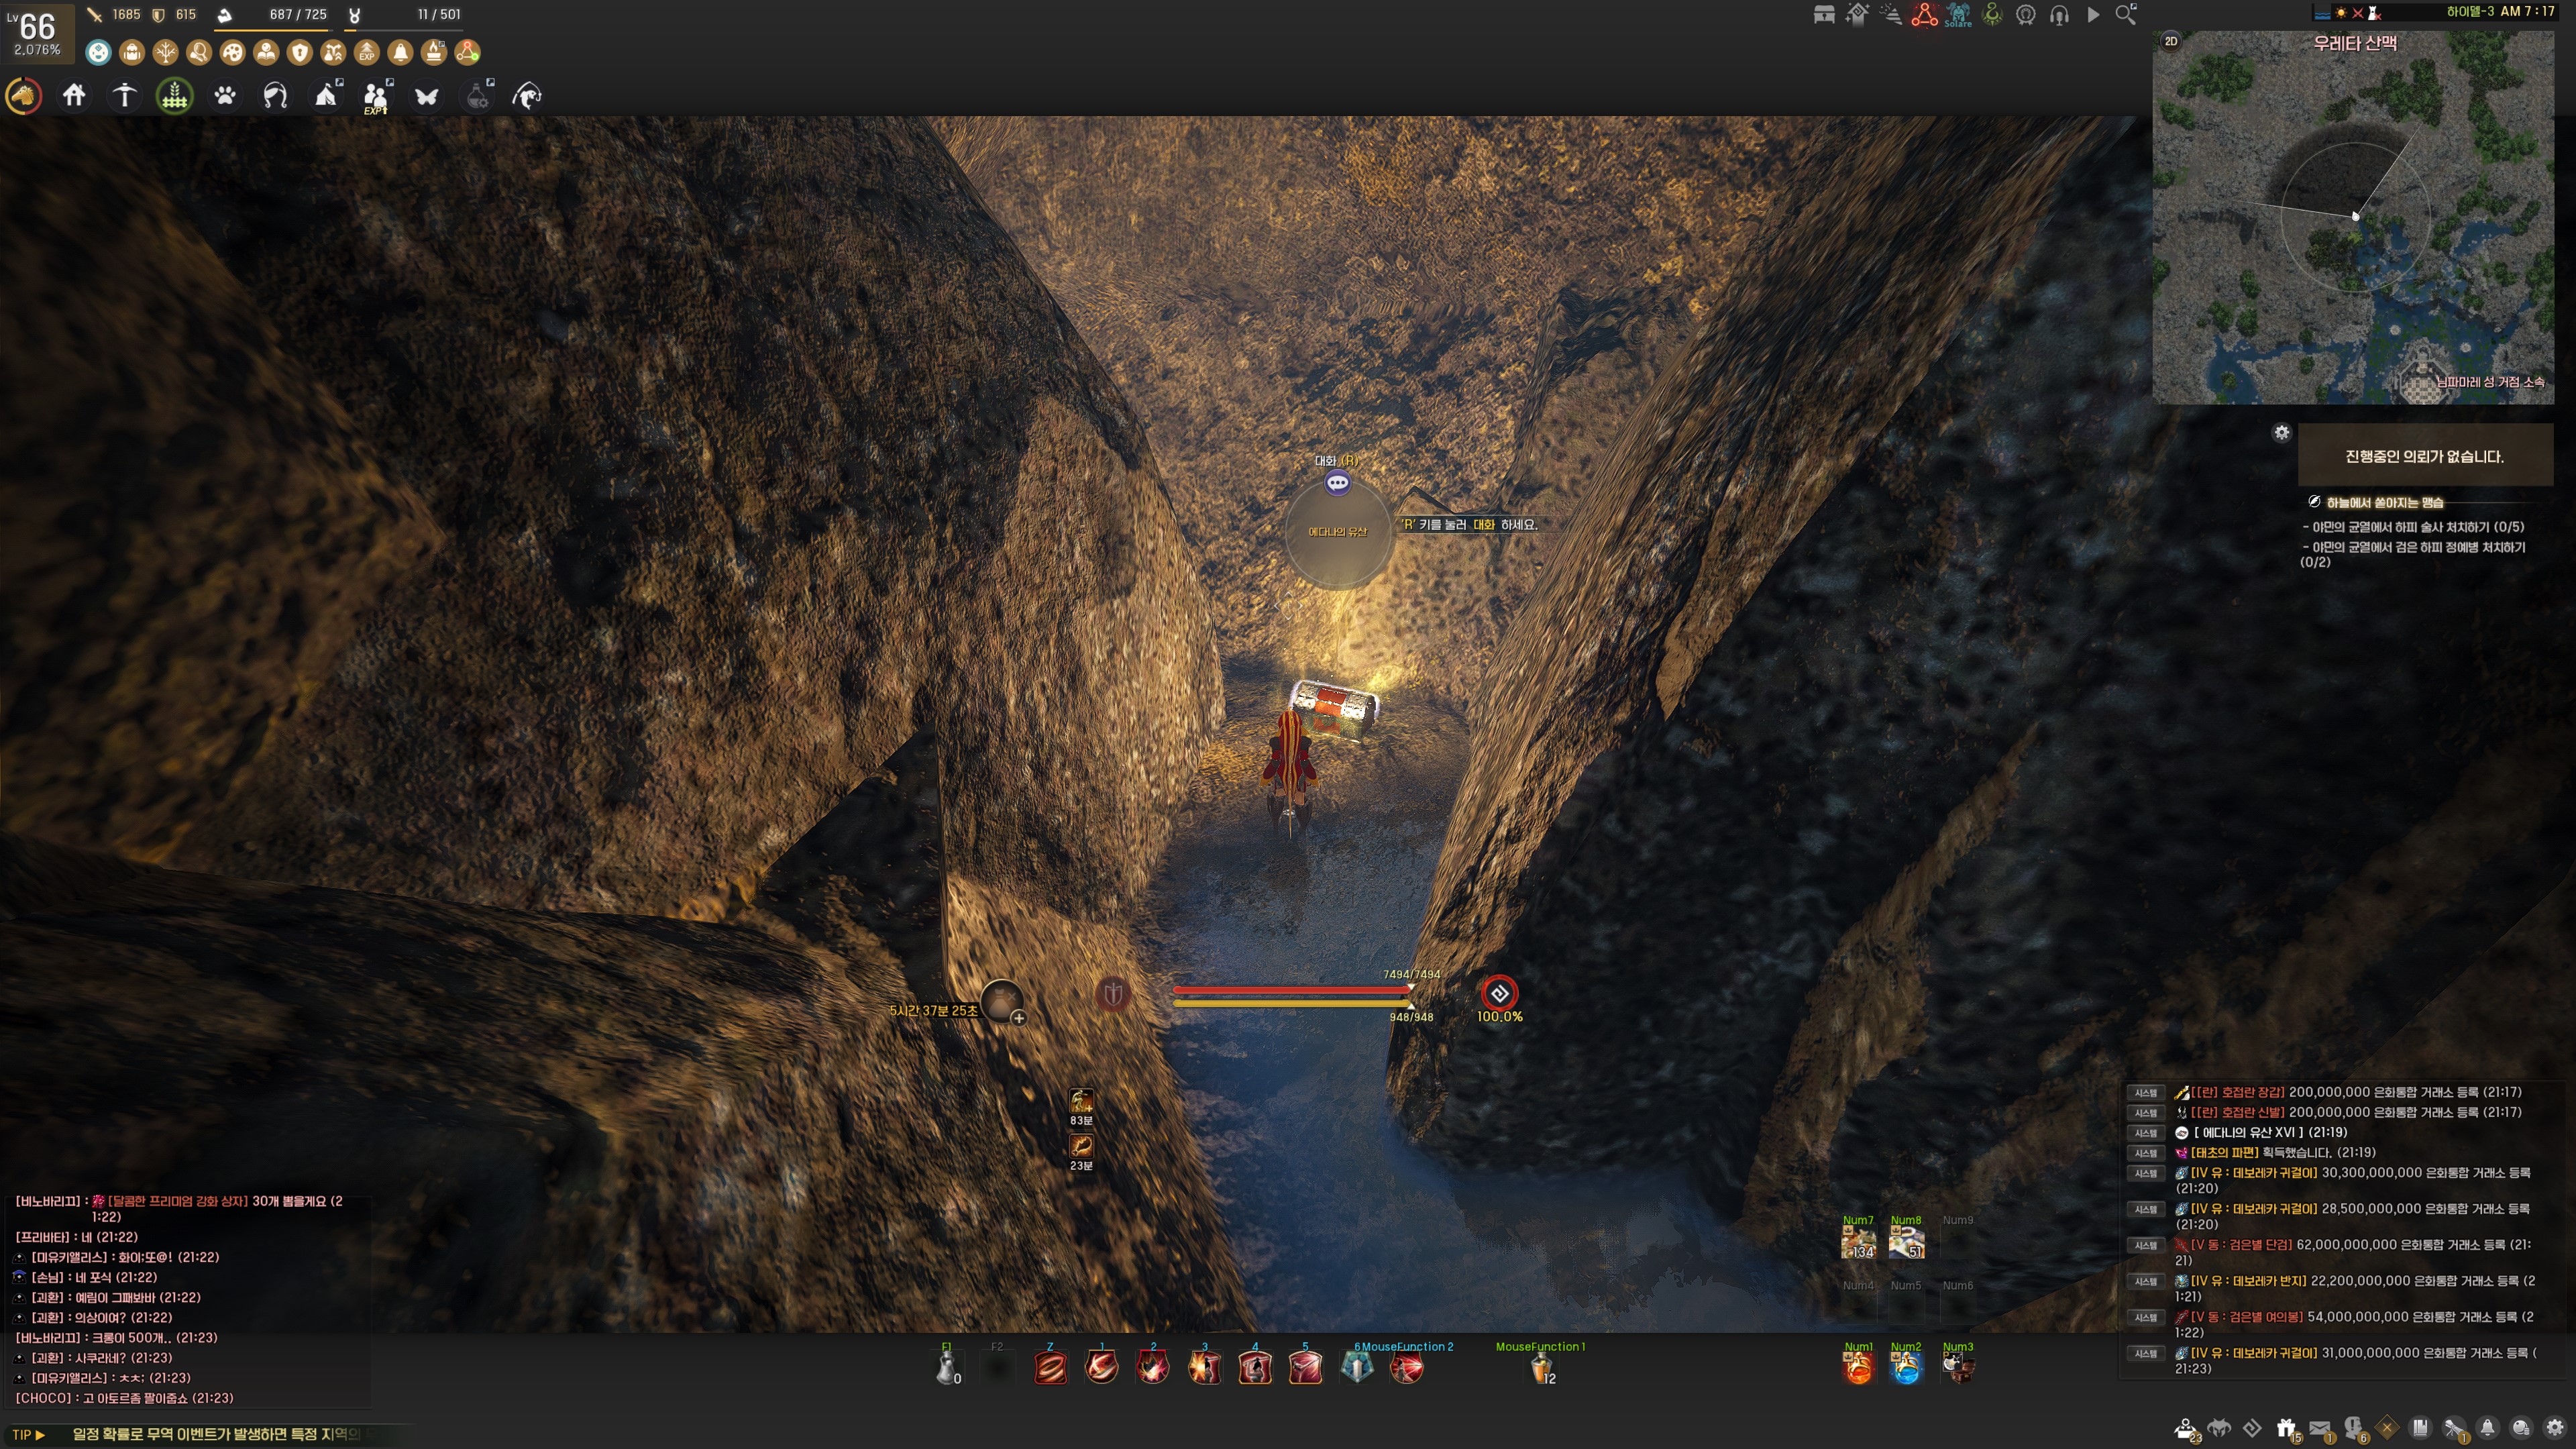The image size is (2576, 1449).
Task: Click the residence house icon
Action: click(x=74, y=96)
